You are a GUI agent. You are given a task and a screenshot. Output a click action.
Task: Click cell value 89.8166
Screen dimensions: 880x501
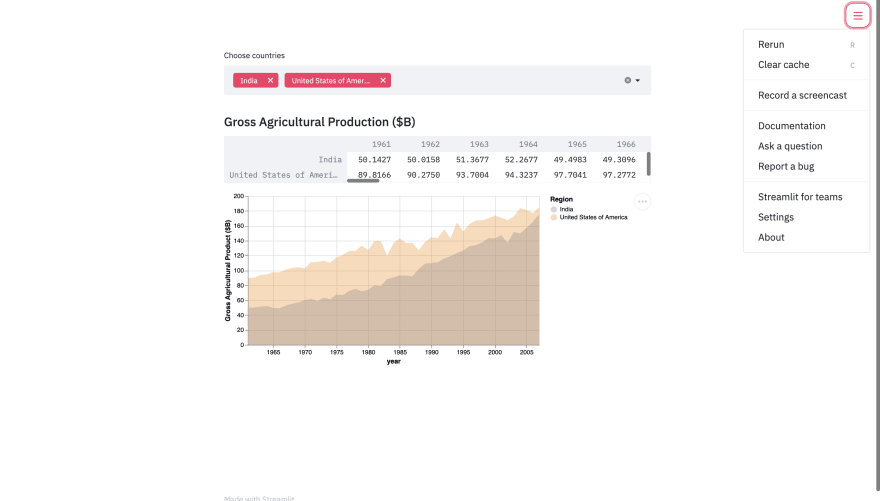[x=374, y=175]
